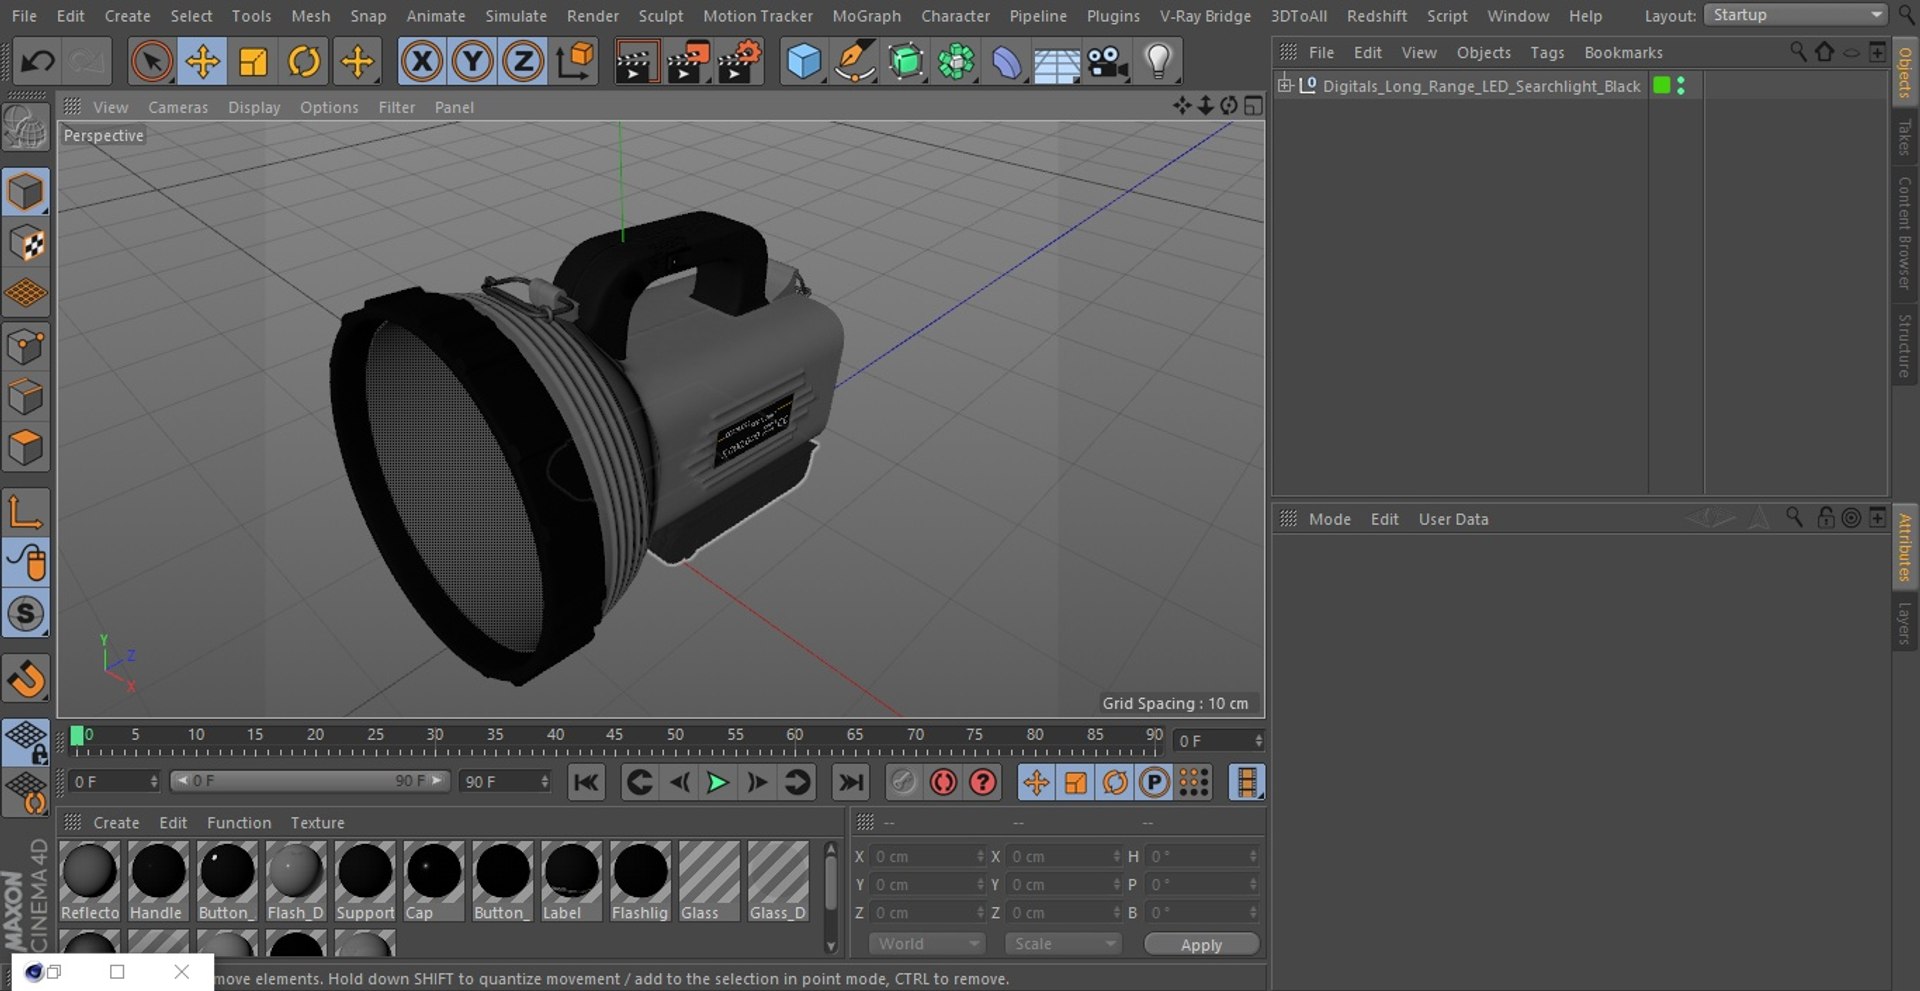Viewport: 1920px width, 991px height.
Task: Switch to Texture mode
Action: pyautogui.click(x=26, y=243)
